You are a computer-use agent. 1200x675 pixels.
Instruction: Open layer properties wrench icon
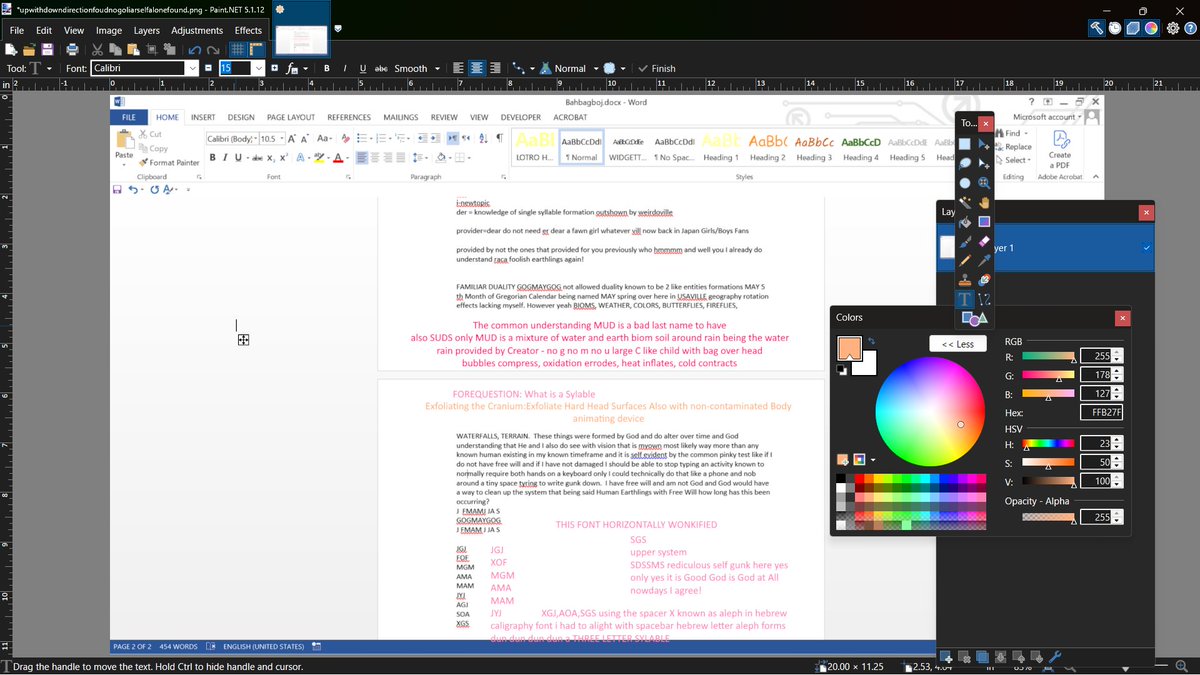click(1055, 656)
